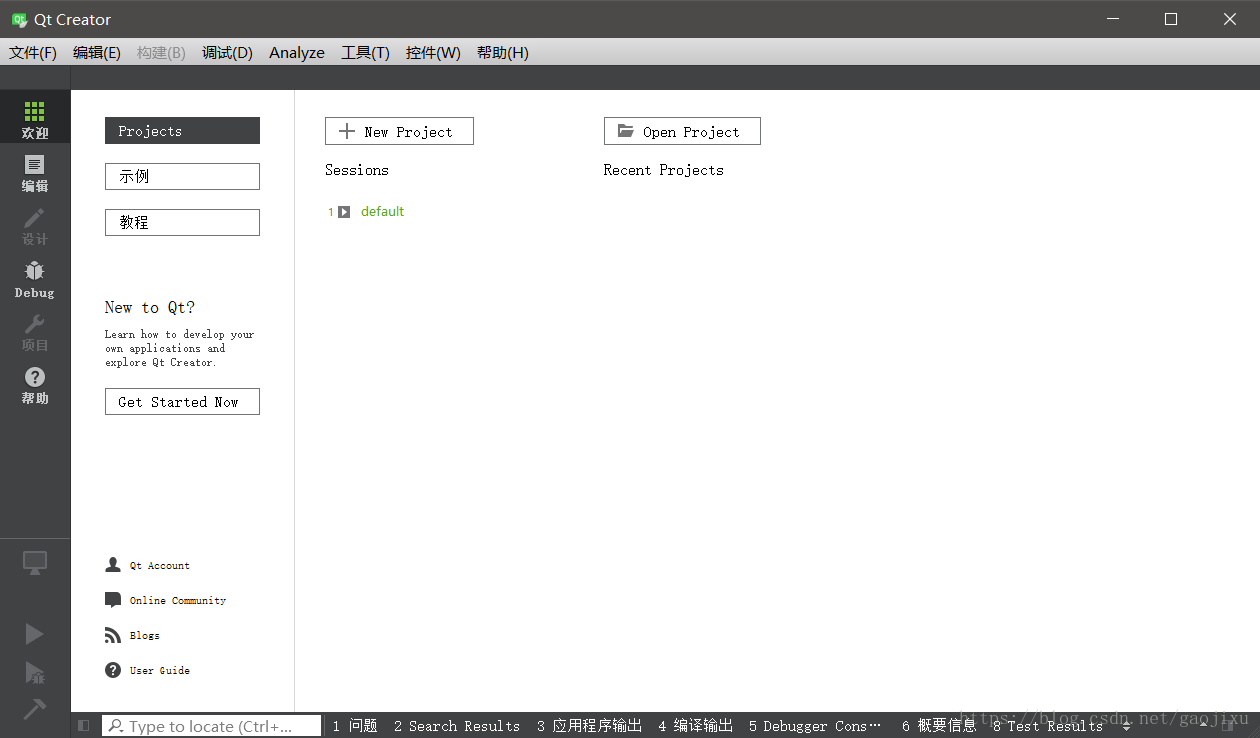Click the New to Qt? heading
Viewport: 1260px width, 738px height.
pos(150,308)
